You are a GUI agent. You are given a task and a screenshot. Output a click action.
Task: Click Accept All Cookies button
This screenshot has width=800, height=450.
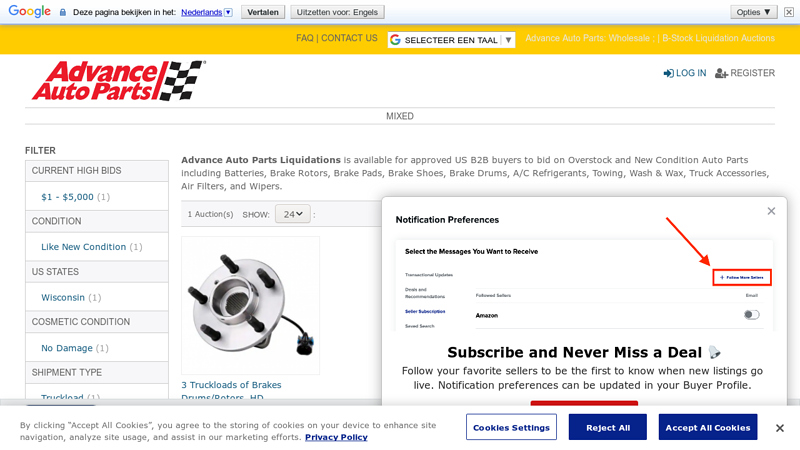[708, 428]
